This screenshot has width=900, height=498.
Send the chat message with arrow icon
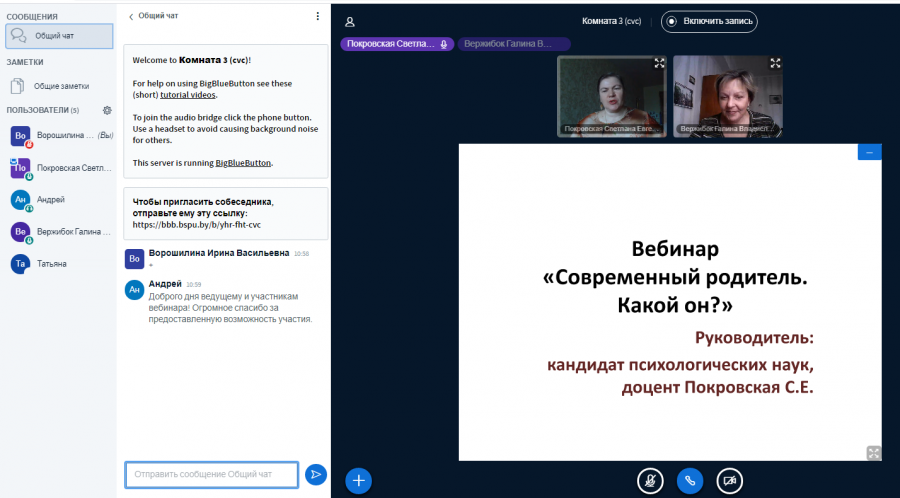pos(316,474)
